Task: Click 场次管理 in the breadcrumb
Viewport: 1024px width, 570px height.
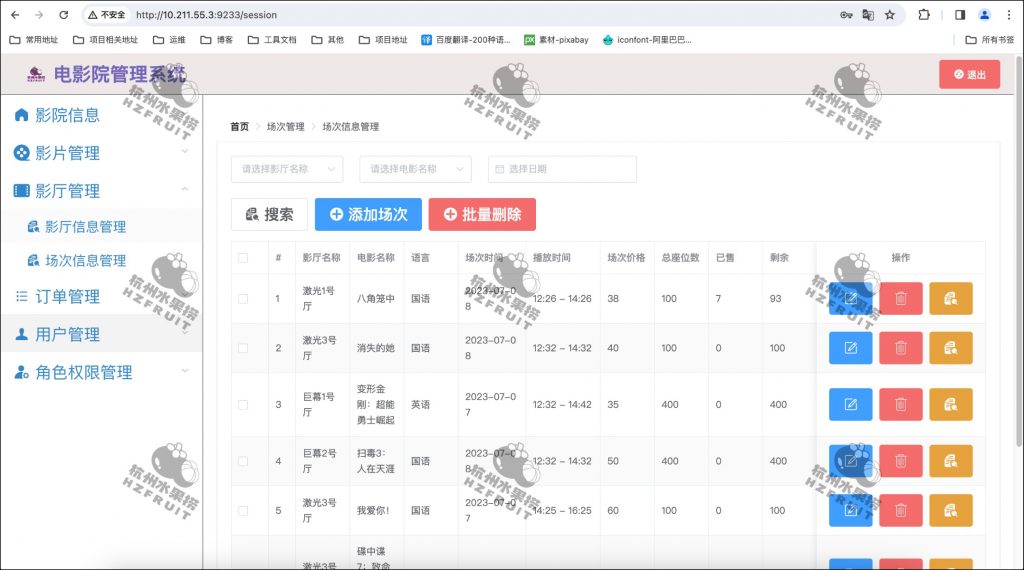Action: coord(285,127)
